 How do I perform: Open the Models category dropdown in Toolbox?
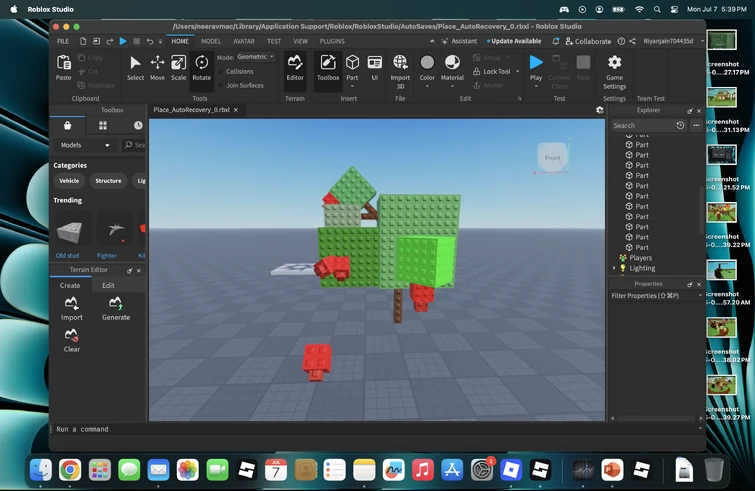pos(85,145)
